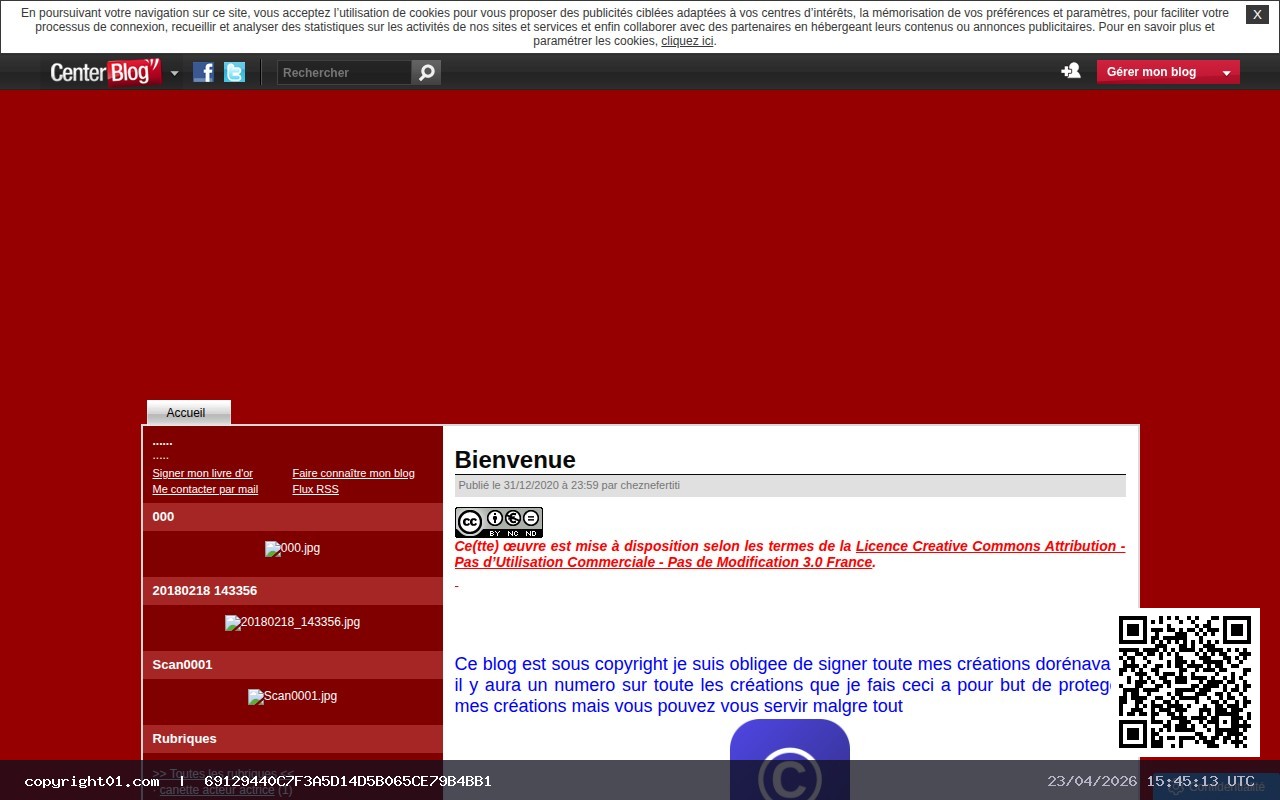Follow the Licence Creative Commons Attribution link
This screenshot has width=1280, height=800.
pos(990,546)
